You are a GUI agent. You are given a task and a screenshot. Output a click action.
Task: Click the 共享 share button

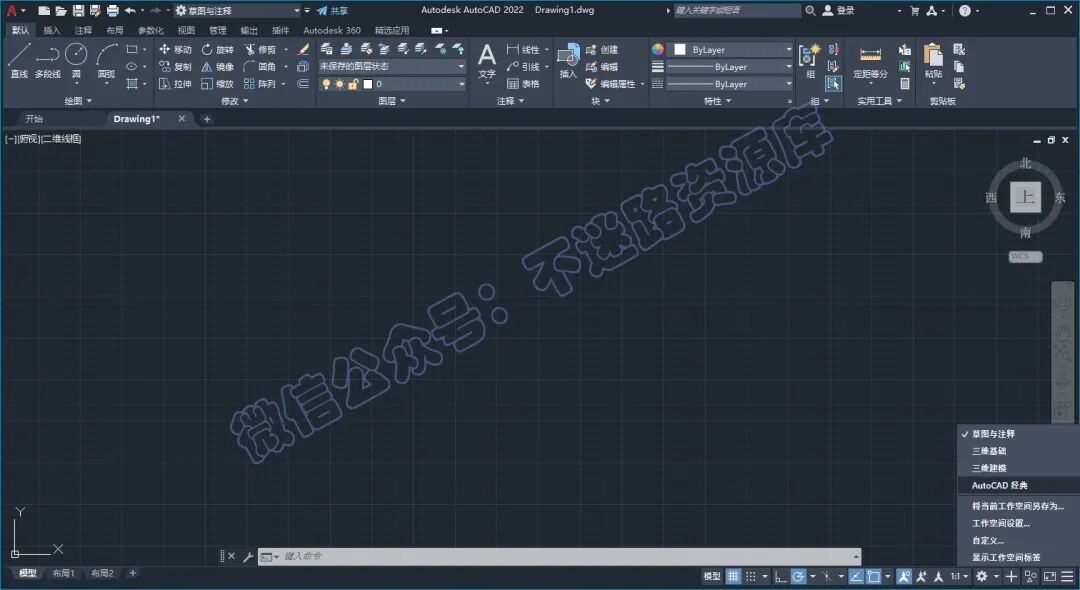click(333, 10)
